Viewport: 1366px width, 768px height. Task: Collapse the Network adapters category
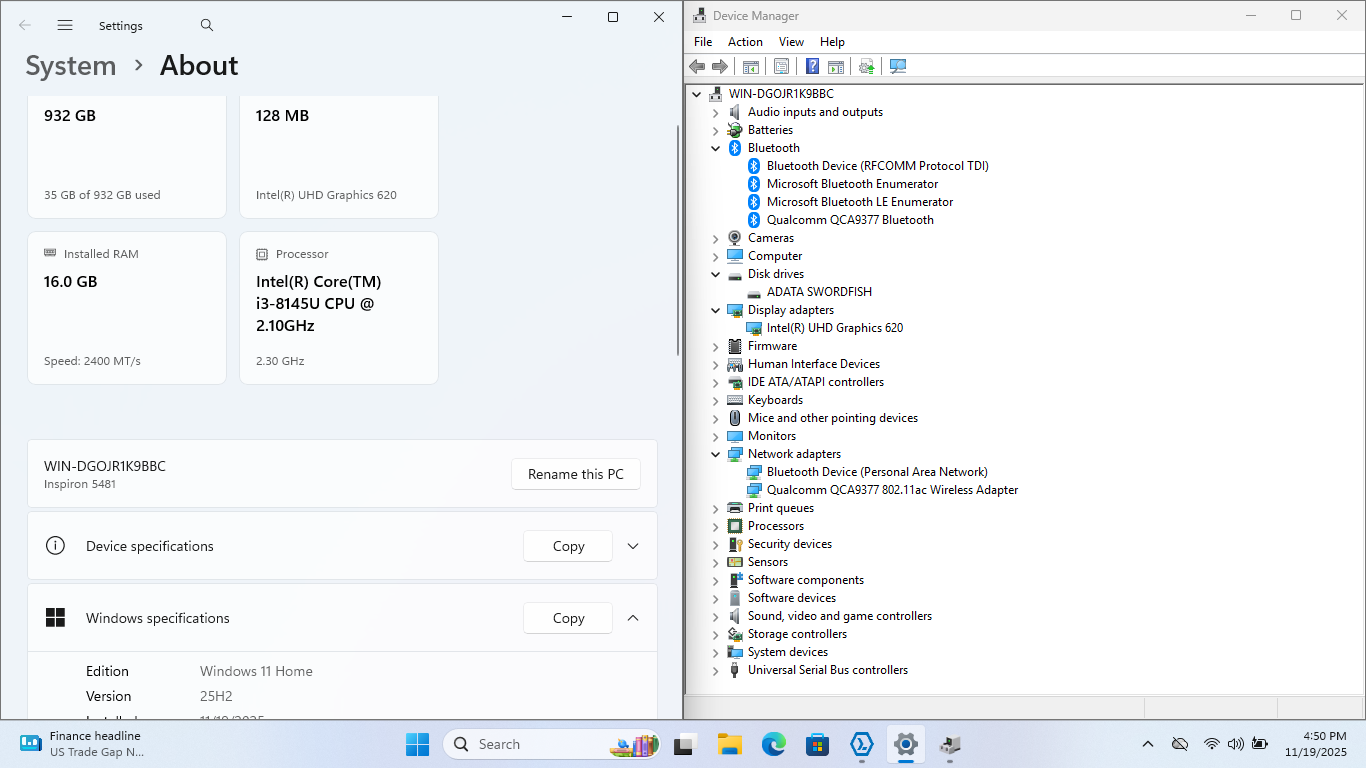pos(716,454)
